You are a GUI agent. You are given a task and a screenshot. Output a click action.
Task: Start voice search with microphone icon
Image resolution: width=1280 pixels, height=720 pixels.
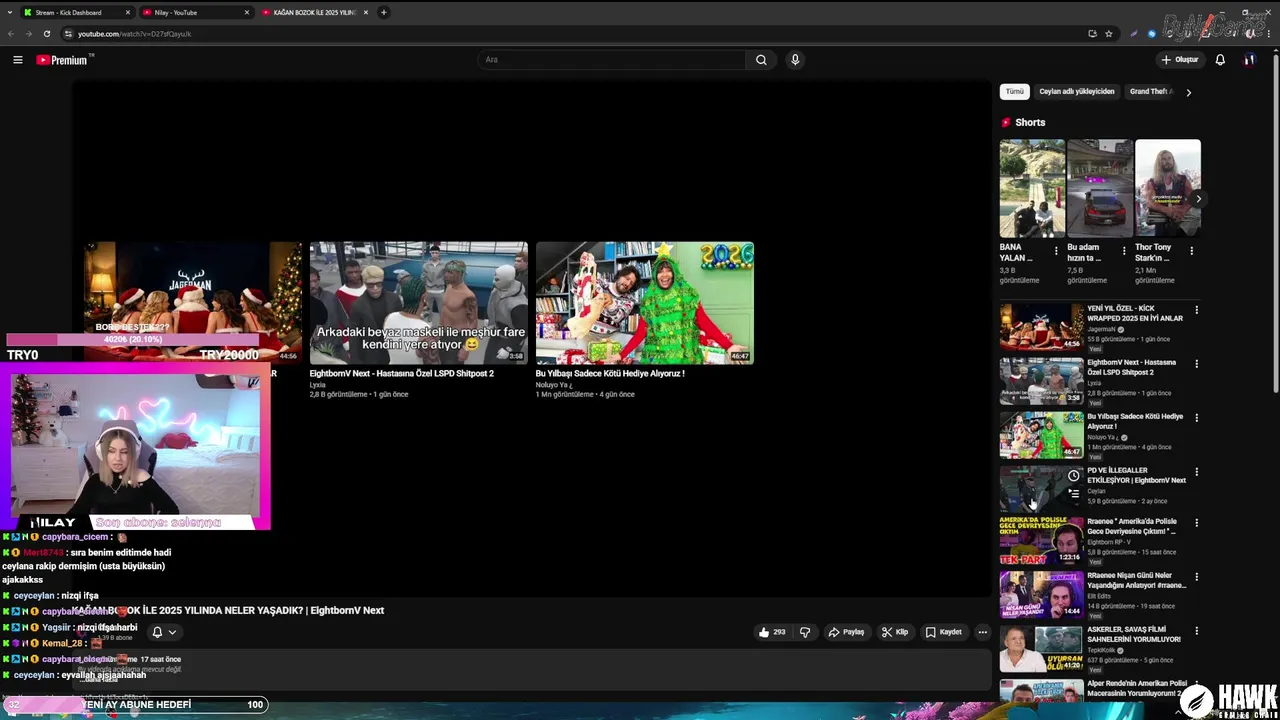tap(795, 60)
